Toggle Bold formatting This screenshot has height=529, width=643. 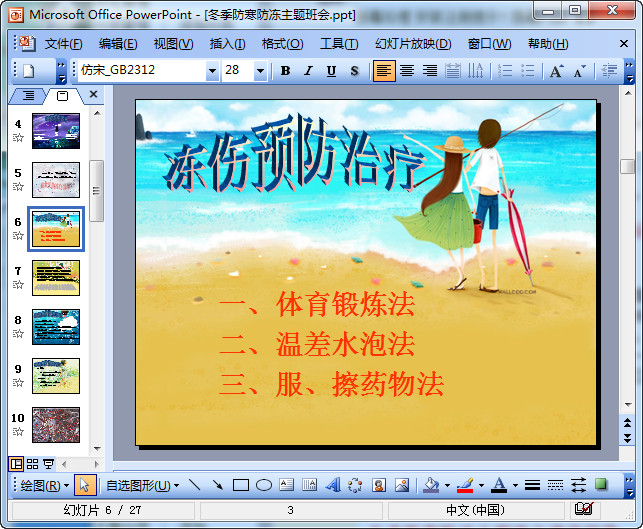pyautogui.click(x=285, y=71)
